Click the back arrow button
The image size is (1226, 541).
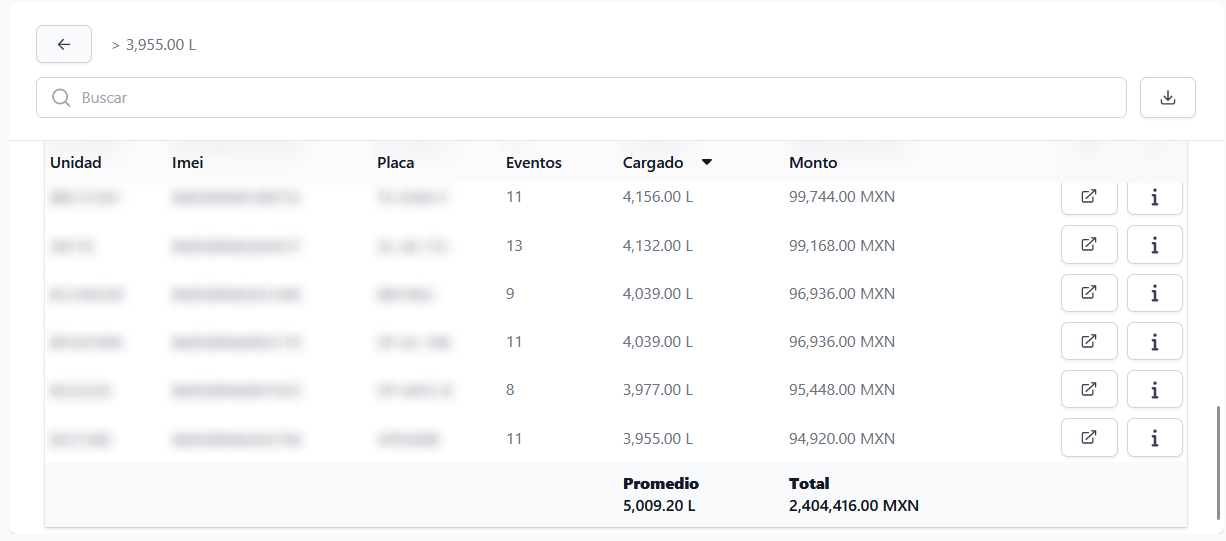[64, 44]
